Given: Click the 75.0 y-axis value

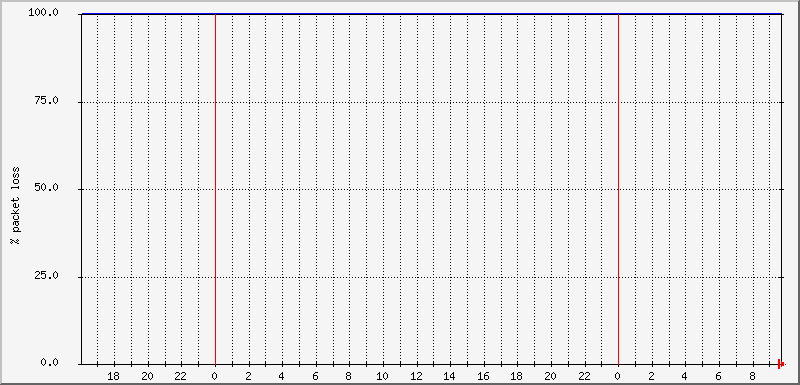Looking at the screenshot, I should click(47, 100).
